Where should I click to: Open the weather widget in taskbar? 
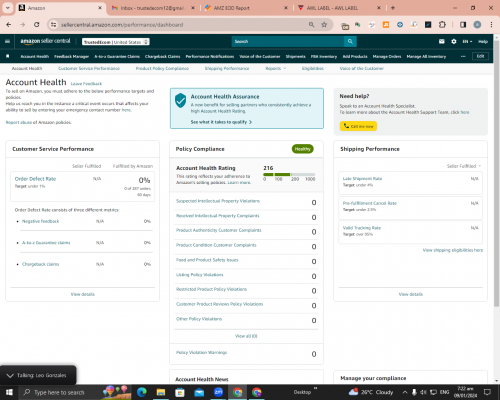pyautogui.click(x=371, y=392)
